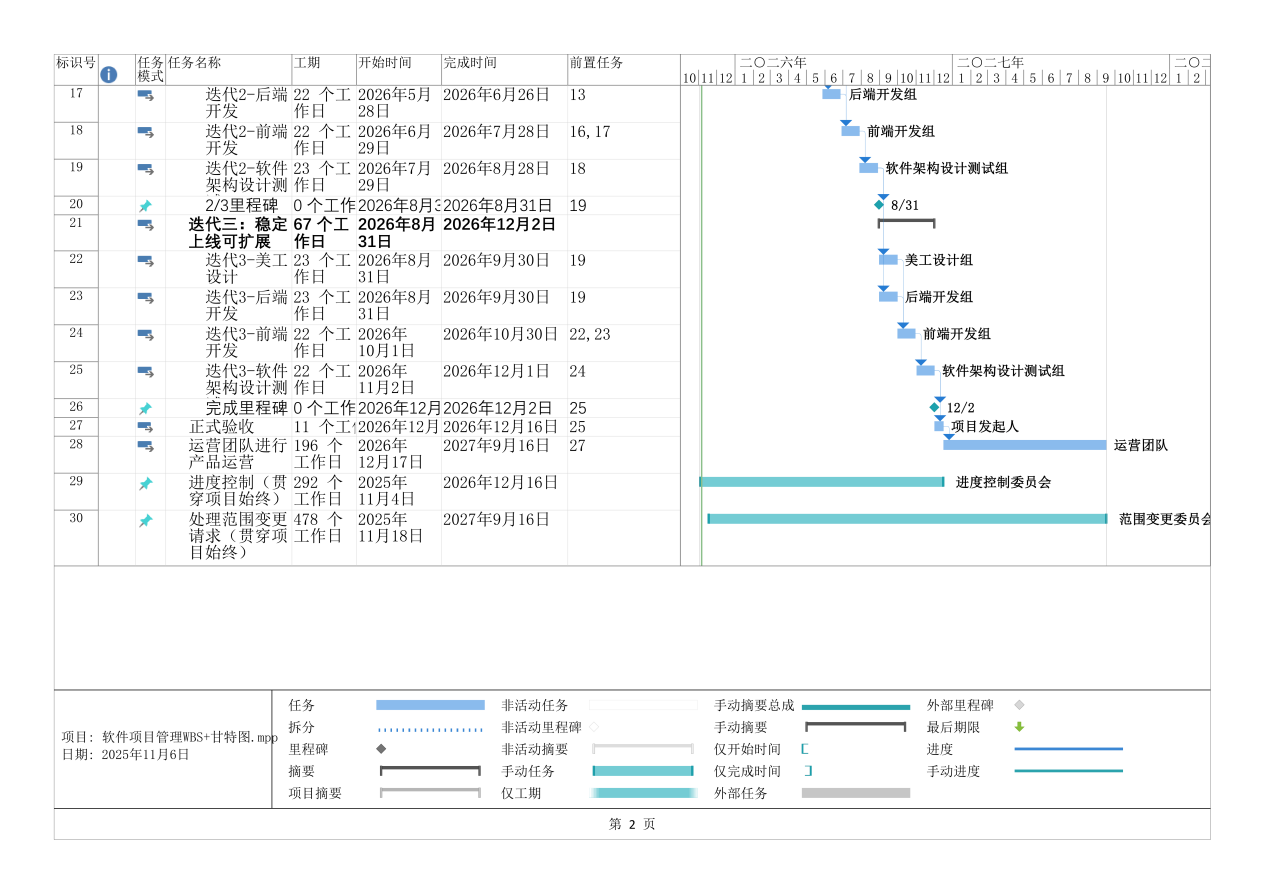Click the blue 任务 bar sample in the legend

430,705
